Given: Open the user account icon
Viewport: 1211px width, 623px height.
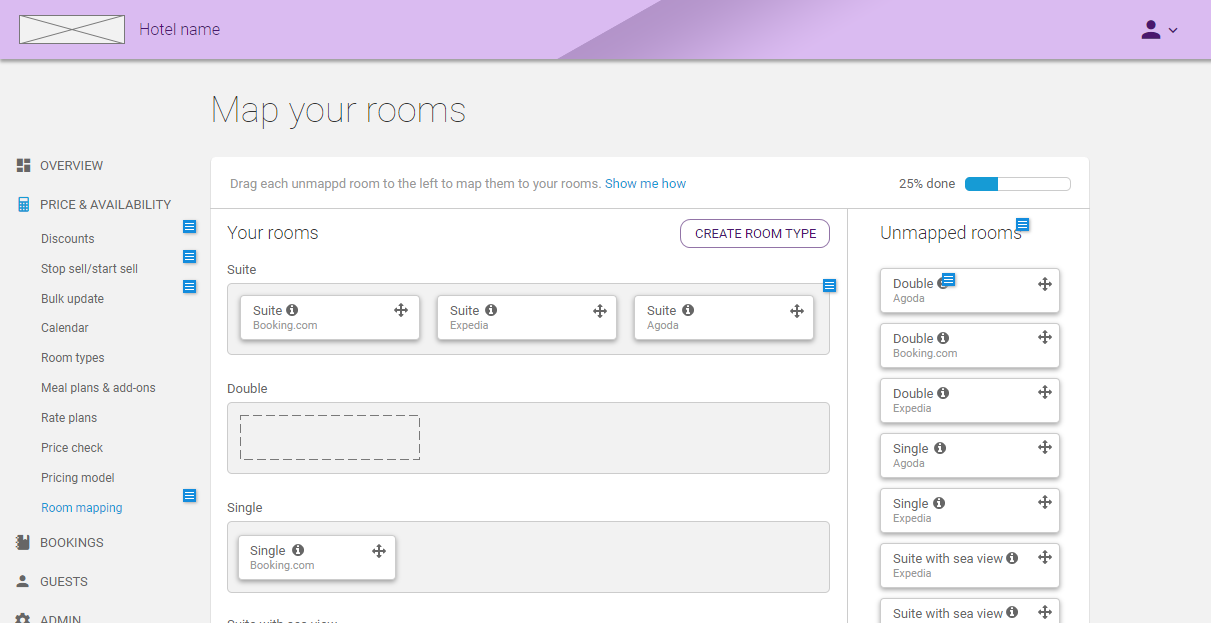Looking at the screenshot, I should click(x=1151, y=30).
